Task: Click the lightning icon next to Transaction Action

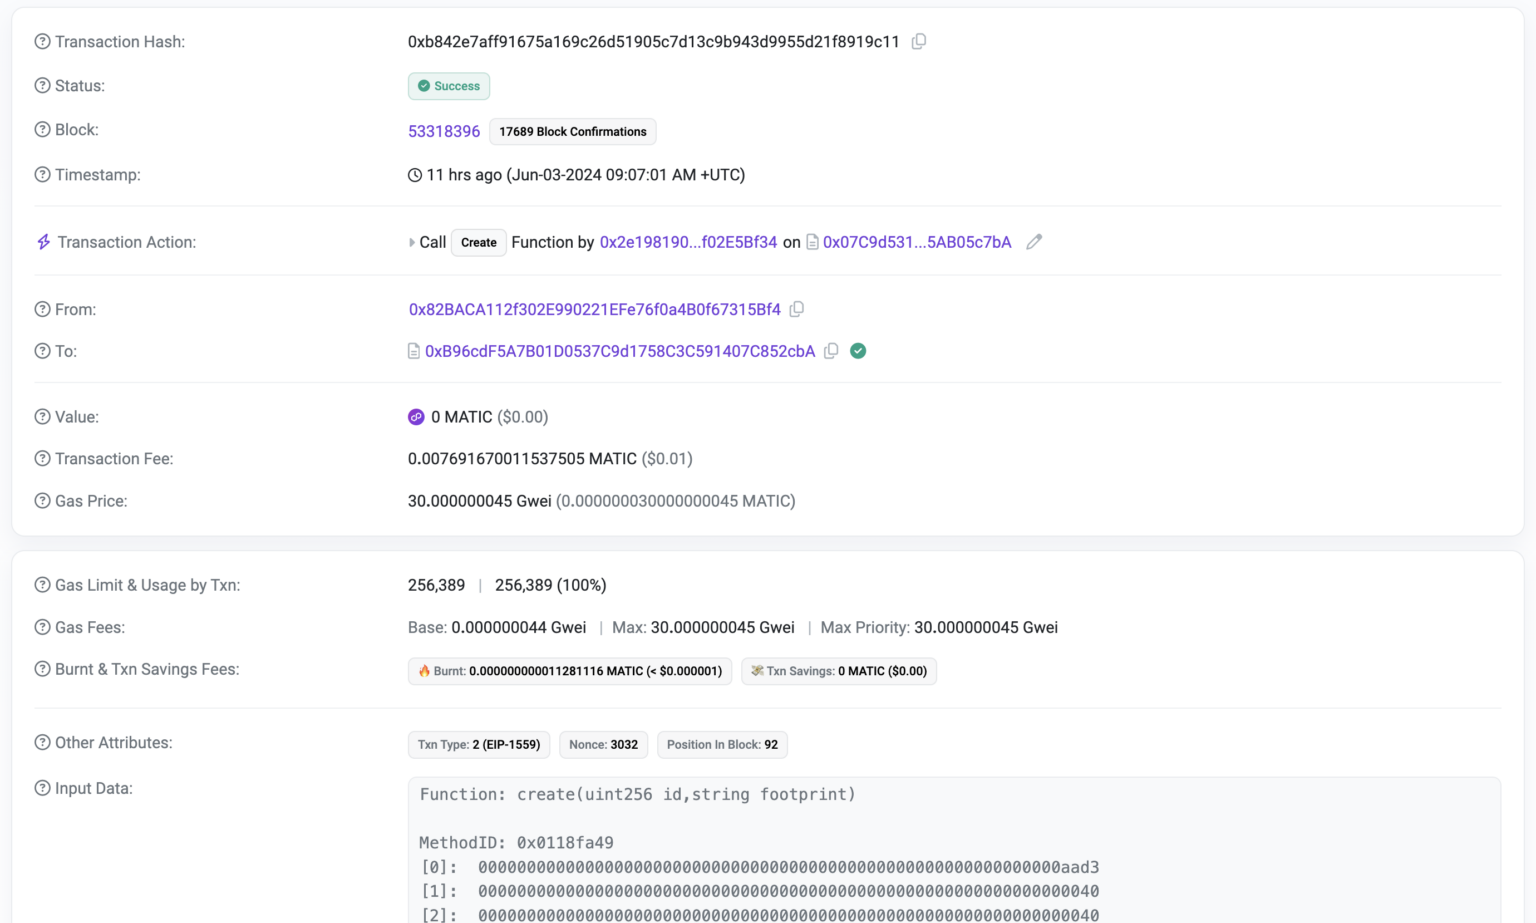Action: coord(41,242)
